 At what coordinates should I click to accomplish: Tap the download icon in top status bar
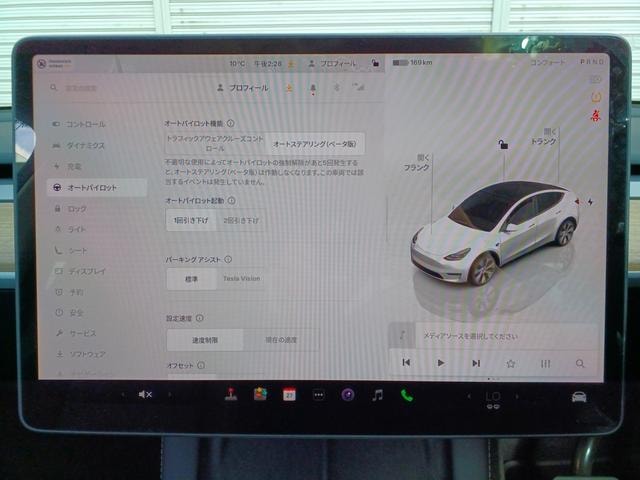pos(291,64)
